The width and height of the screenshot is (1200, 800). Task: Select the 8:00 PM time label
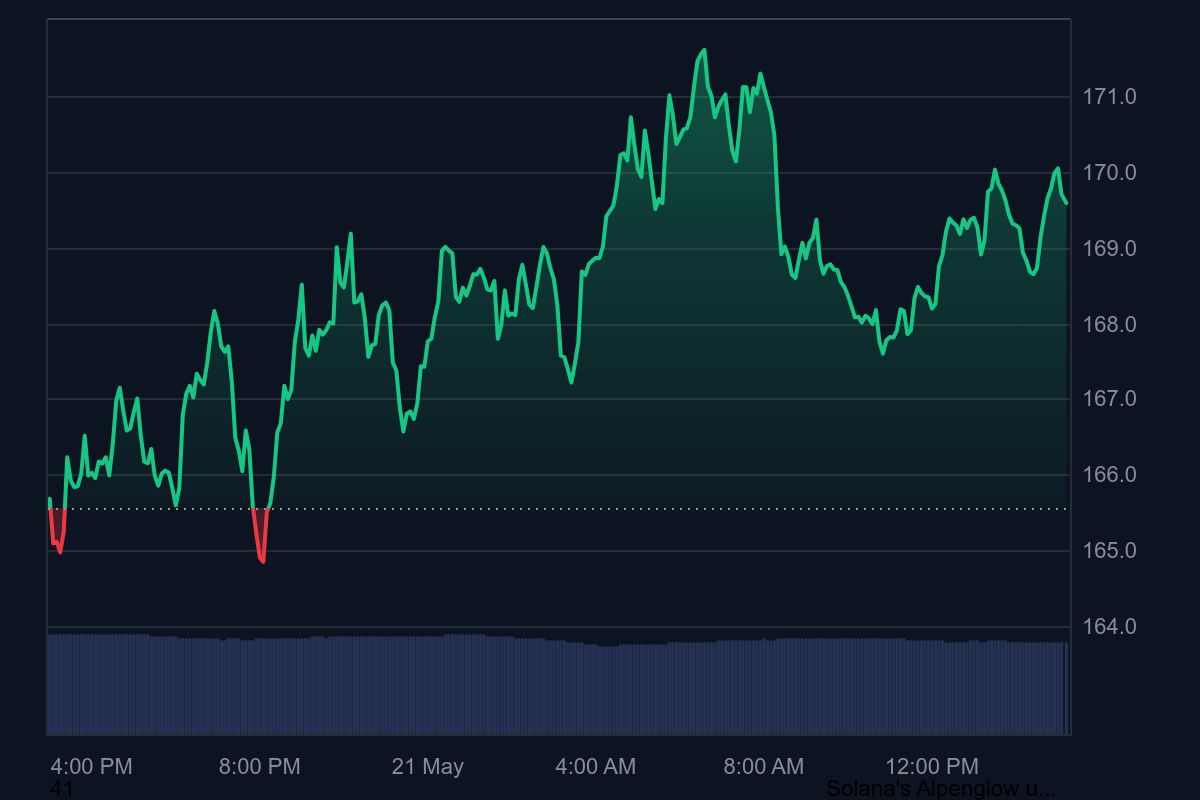(259, 767)
